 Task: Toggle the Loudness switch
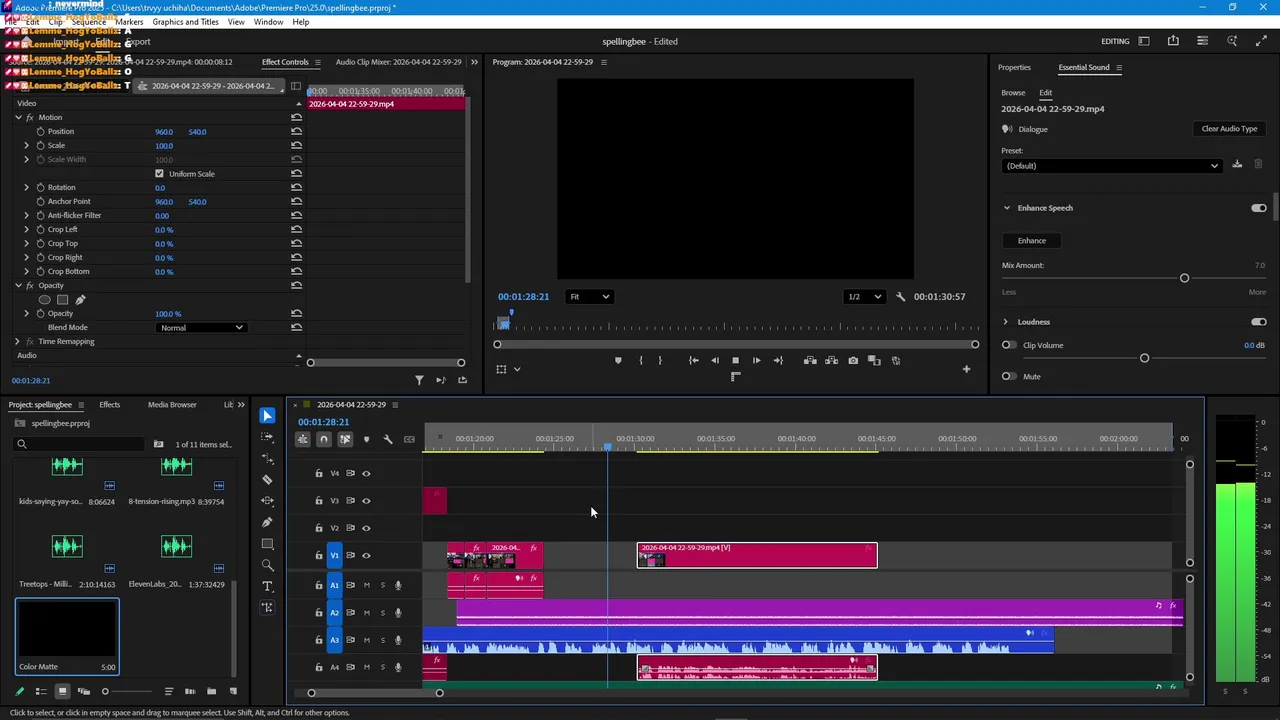tap(1258, 322)
